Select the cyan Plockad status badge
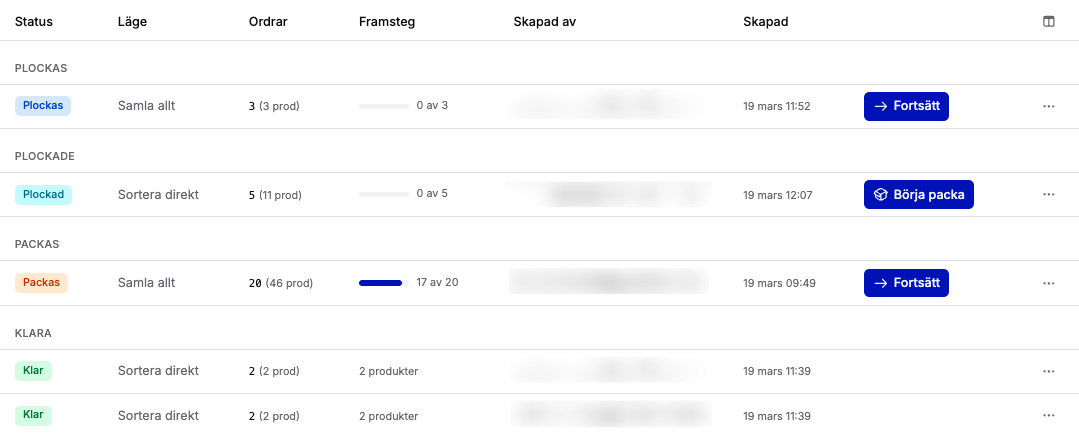 pos(43,194)
